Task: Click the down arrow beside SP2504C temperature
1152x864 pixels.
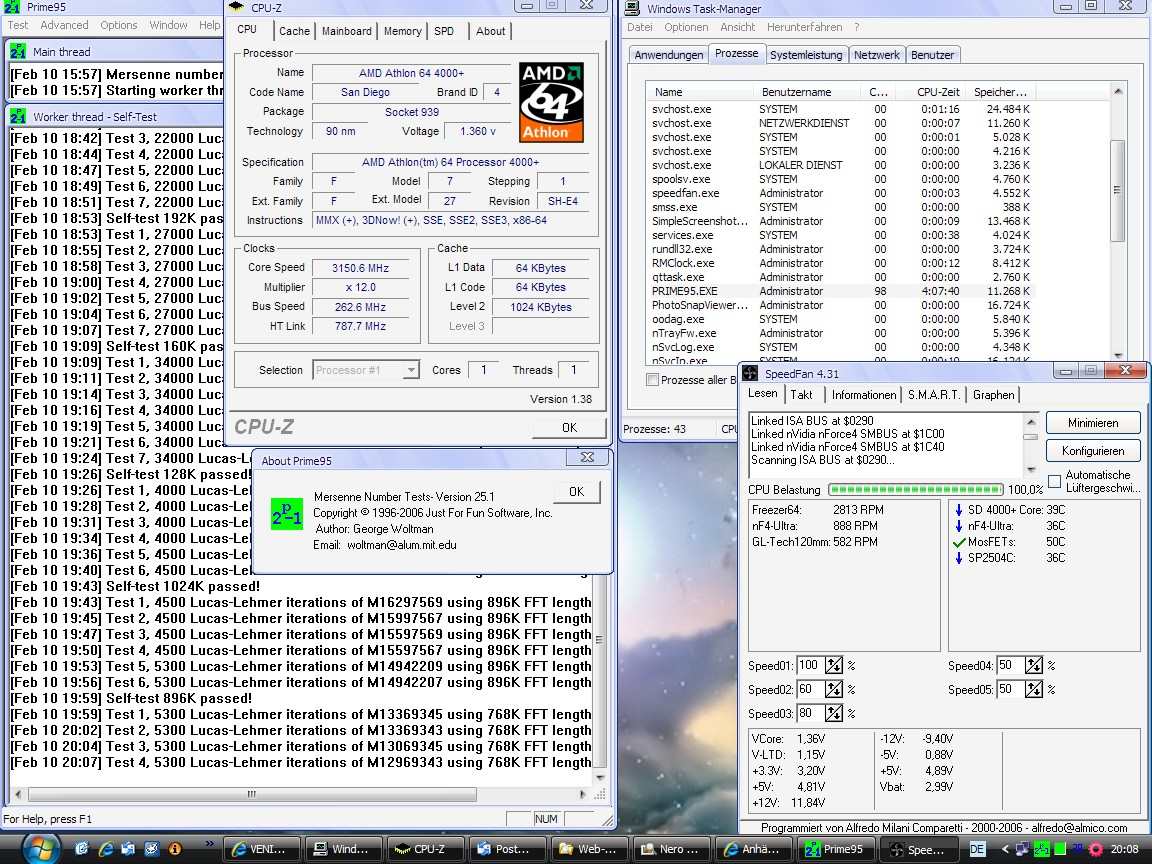Action: (959, 558)
